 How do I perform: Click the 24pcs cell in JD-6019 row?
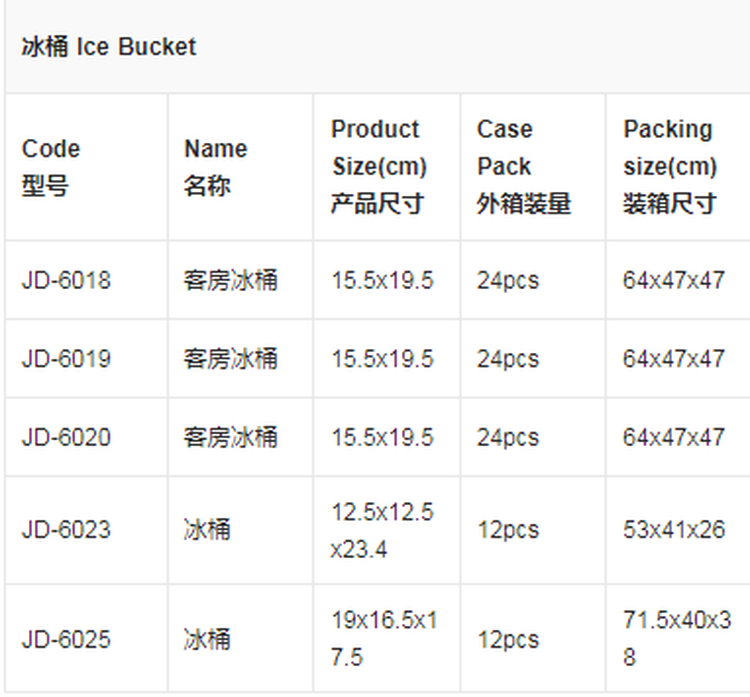coord(508,359)
